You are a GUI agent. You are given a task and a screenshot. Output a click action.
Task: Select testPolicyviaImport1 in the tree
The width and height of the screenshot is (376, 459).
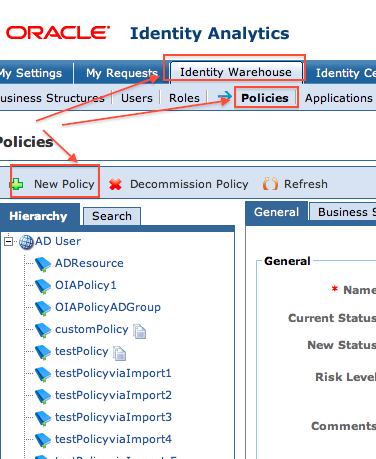(x=113, y=373)
